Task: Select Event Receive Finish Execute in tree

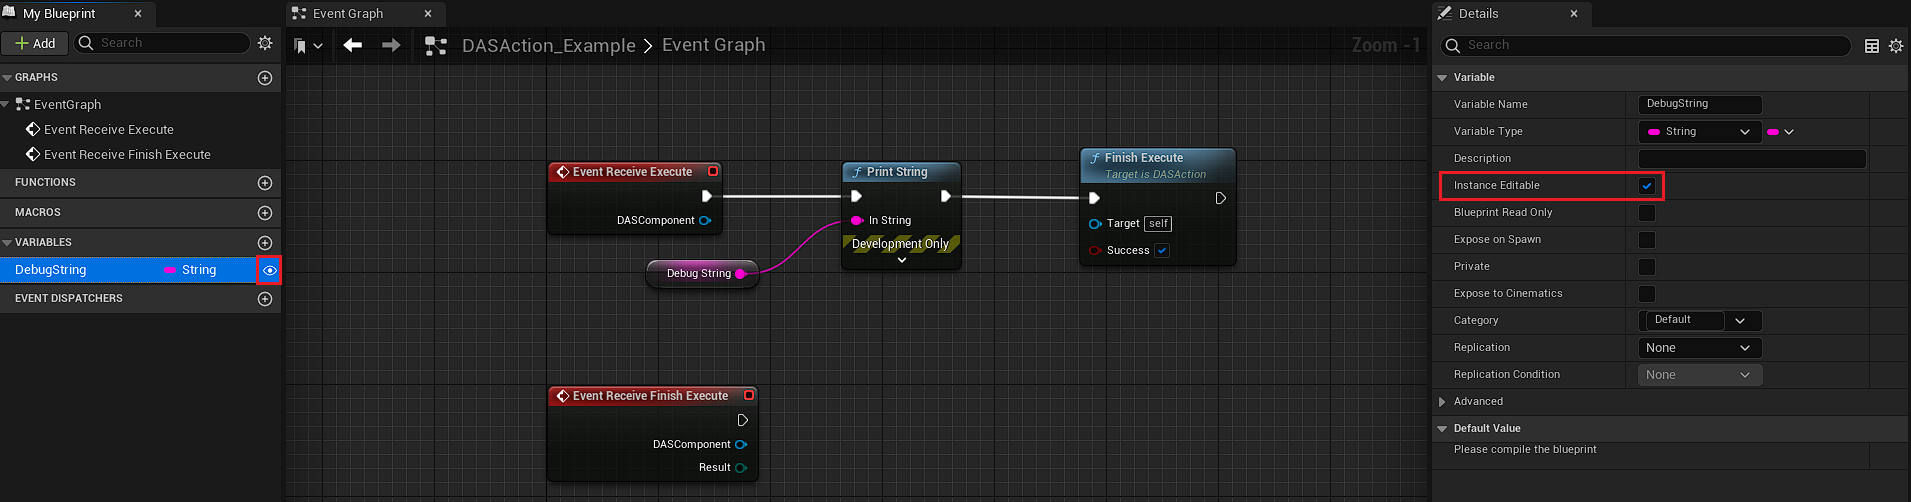Action: tap(127, 155)
